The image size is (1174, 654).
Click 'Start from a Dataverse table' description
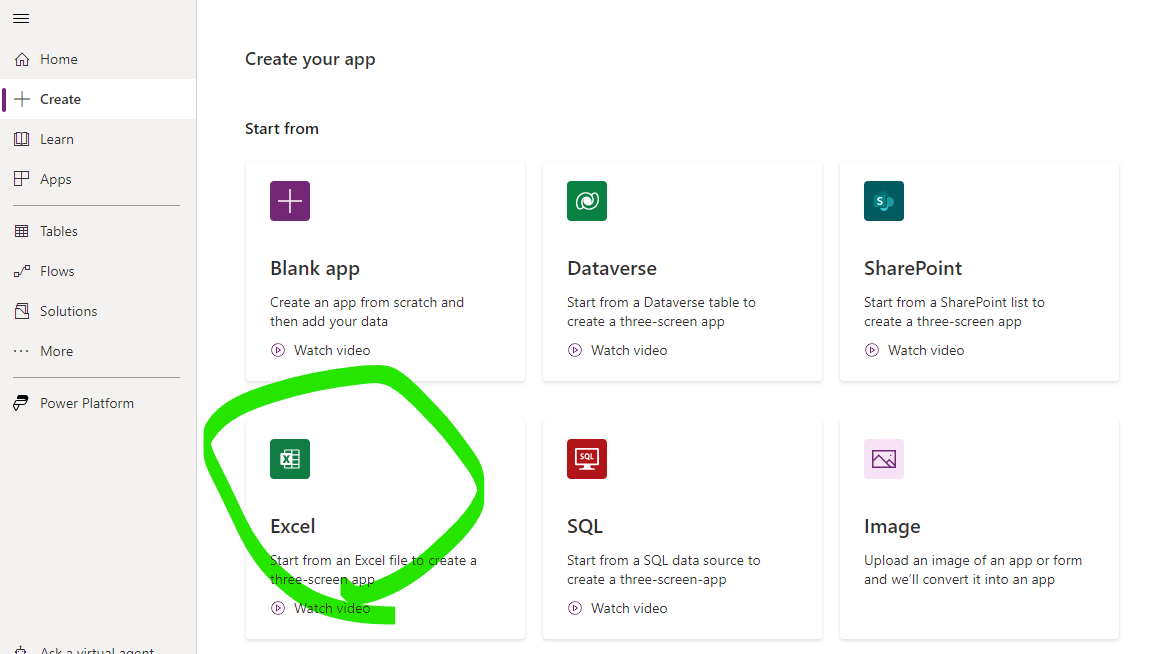(661, 312)
